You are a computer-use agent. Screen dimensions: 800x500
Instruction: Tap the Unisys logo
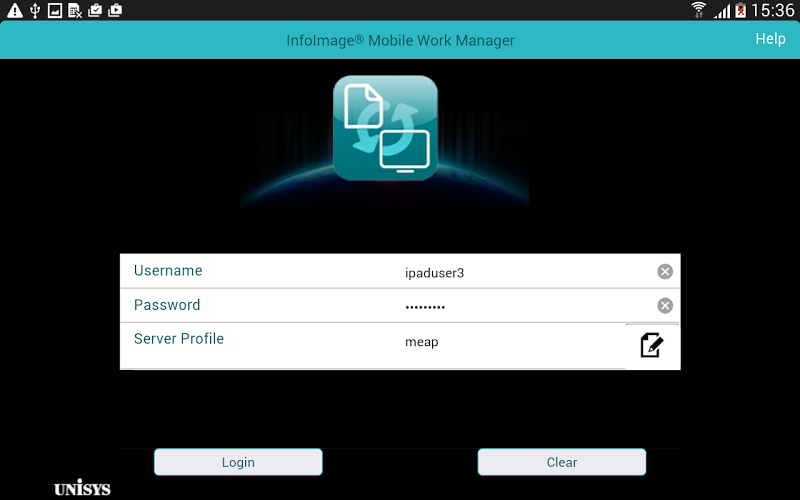(x=82, y=488)
